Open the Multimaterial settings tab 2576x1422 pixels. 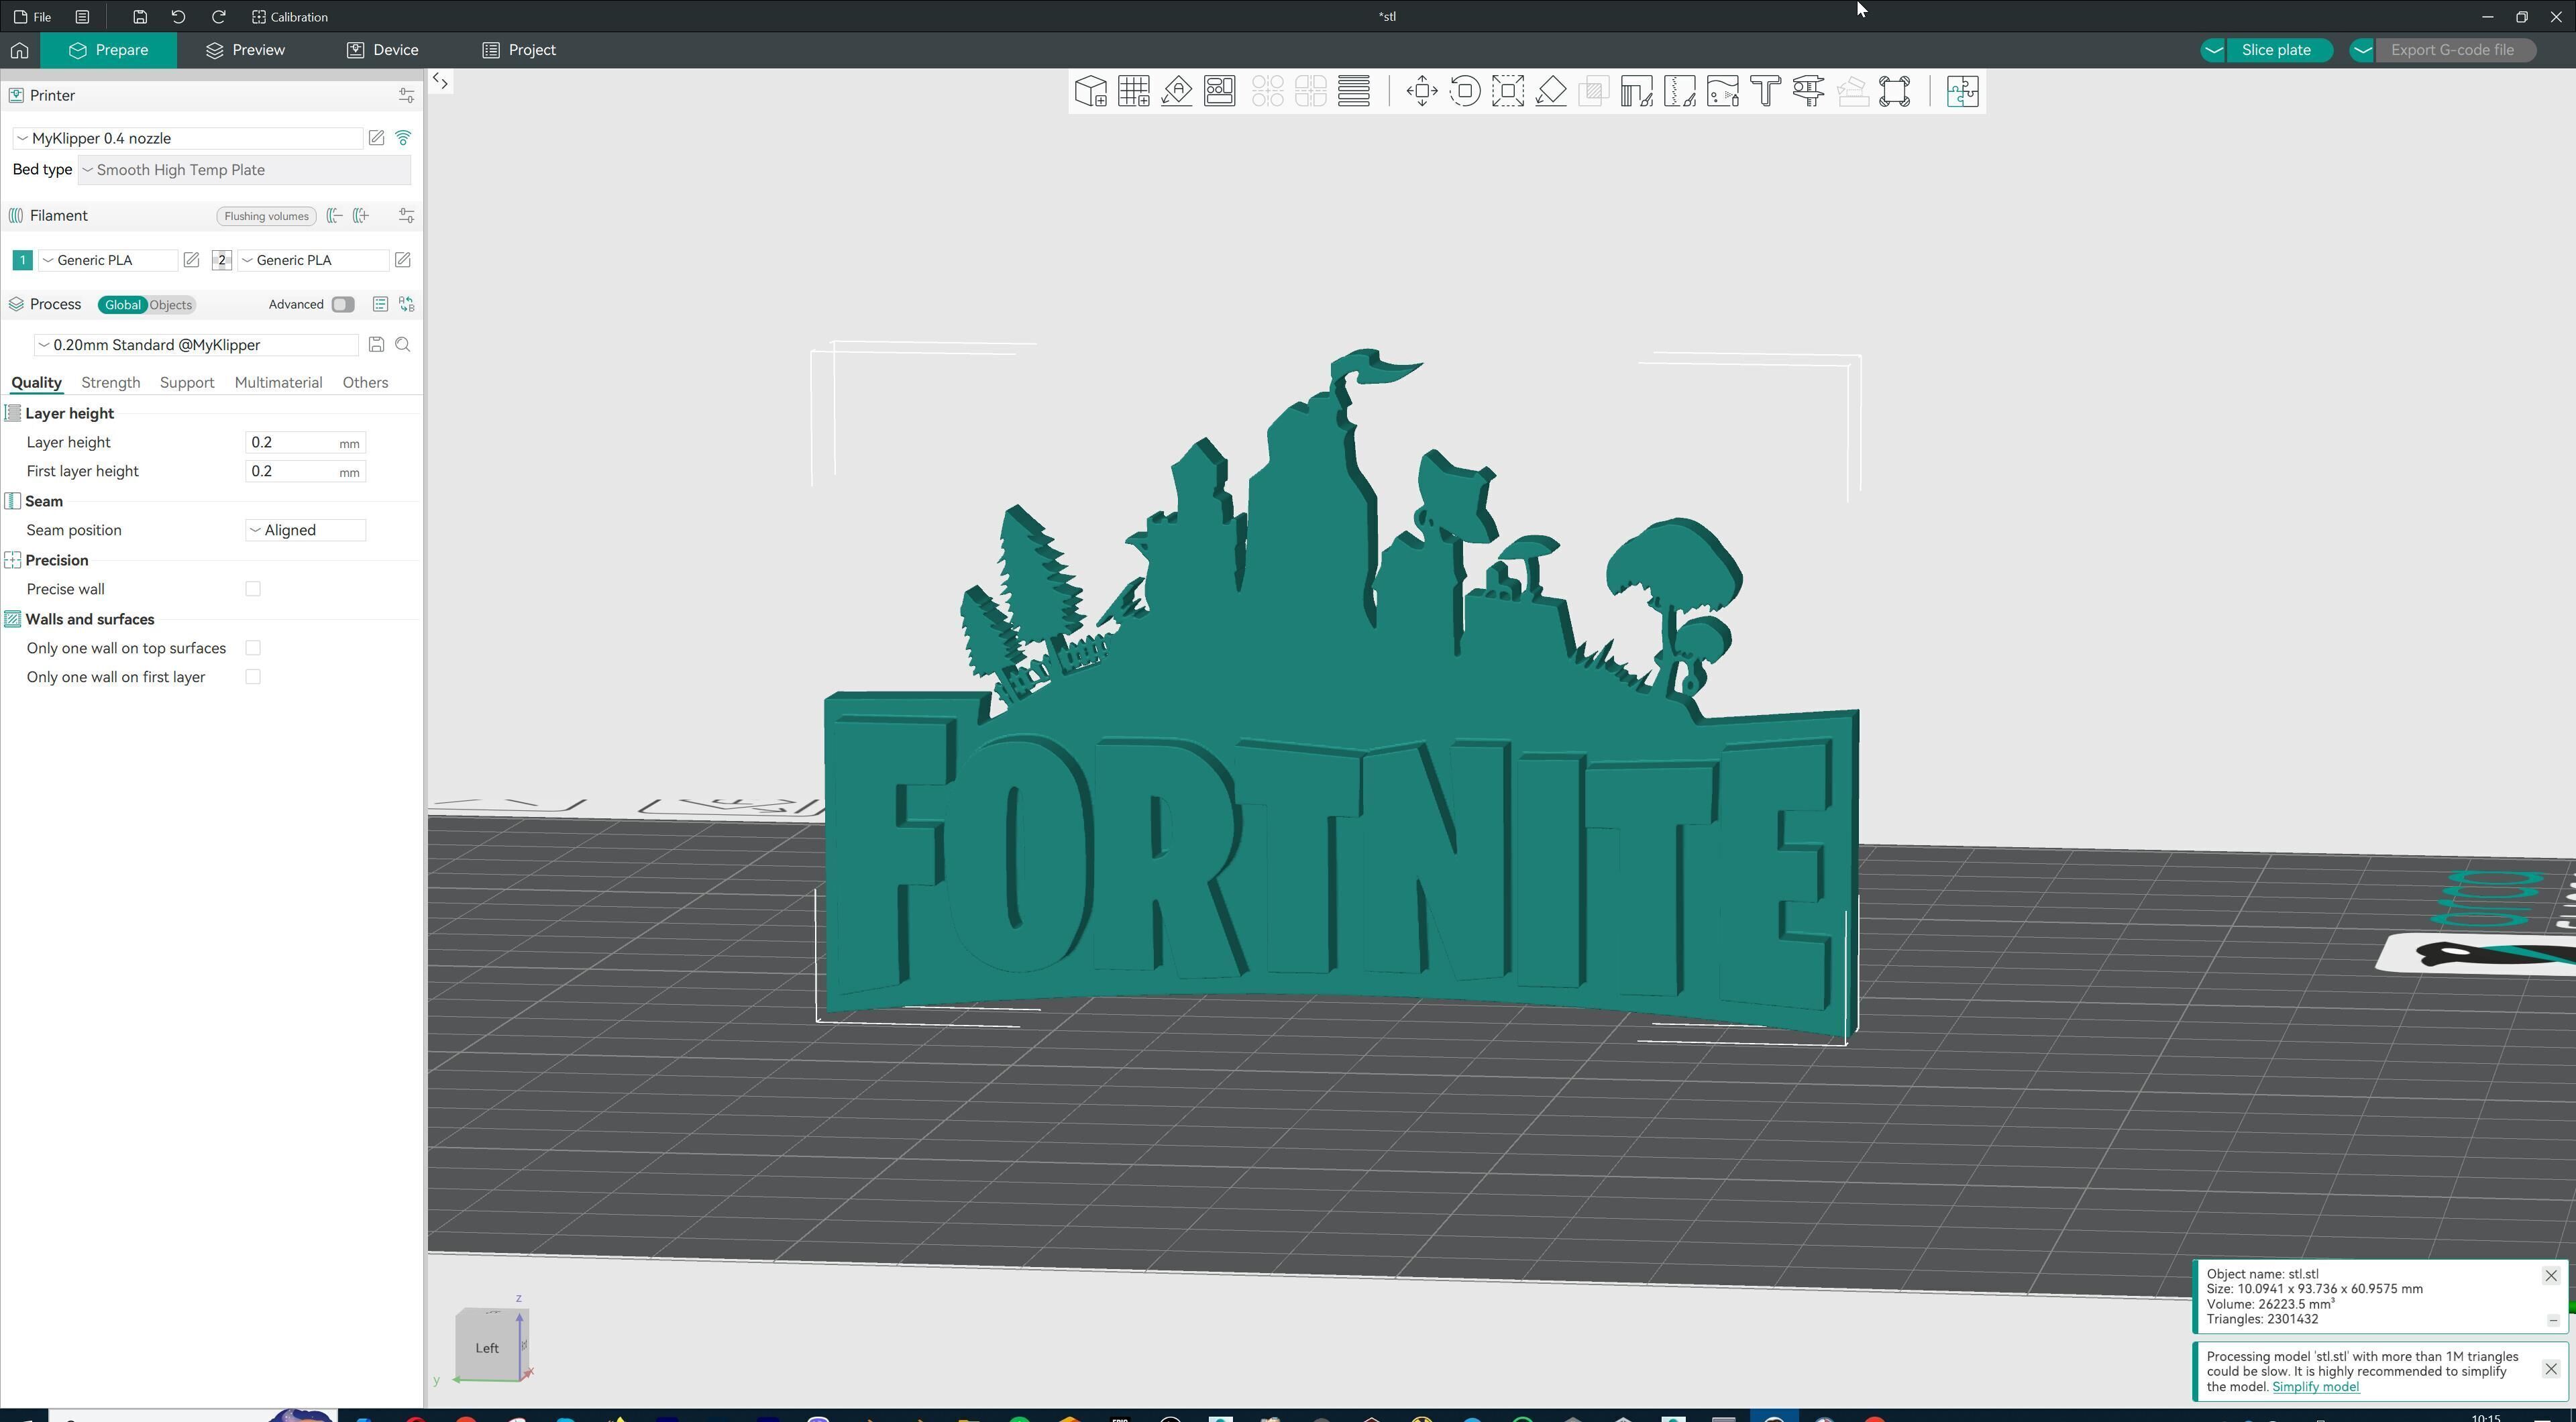click(x=278, y=383)
